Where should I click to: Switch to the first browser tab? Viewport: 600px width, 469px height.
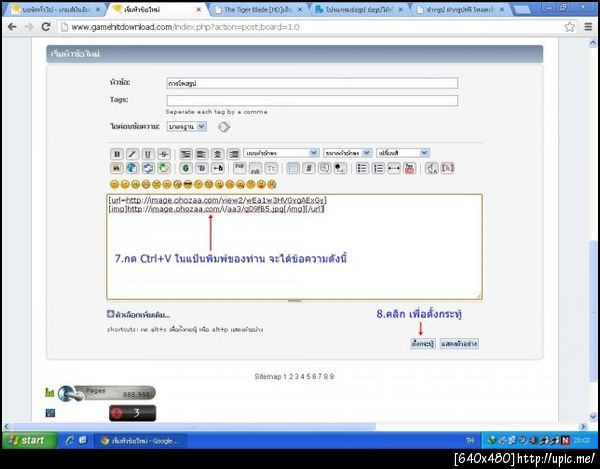(55, 10)
